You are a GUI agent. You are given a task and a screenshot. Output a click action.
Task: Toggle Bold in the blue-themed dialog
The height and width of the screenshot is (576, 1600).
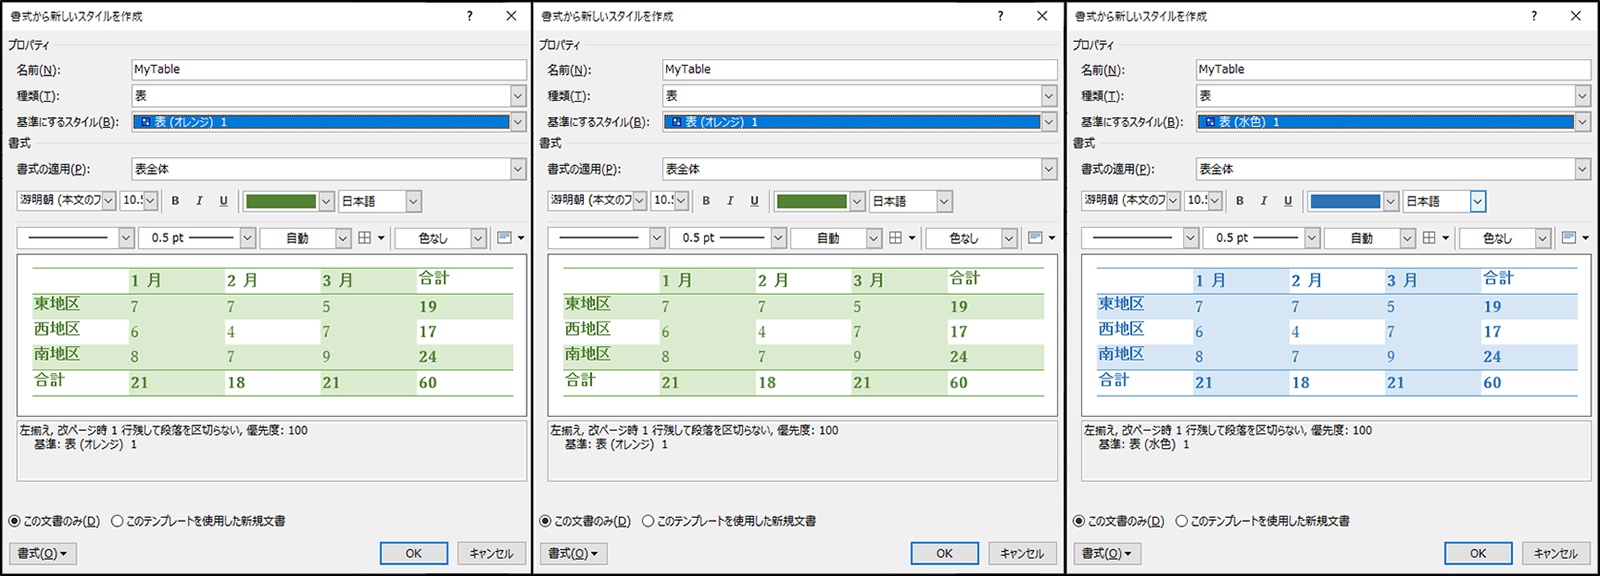click(1239, 201)
